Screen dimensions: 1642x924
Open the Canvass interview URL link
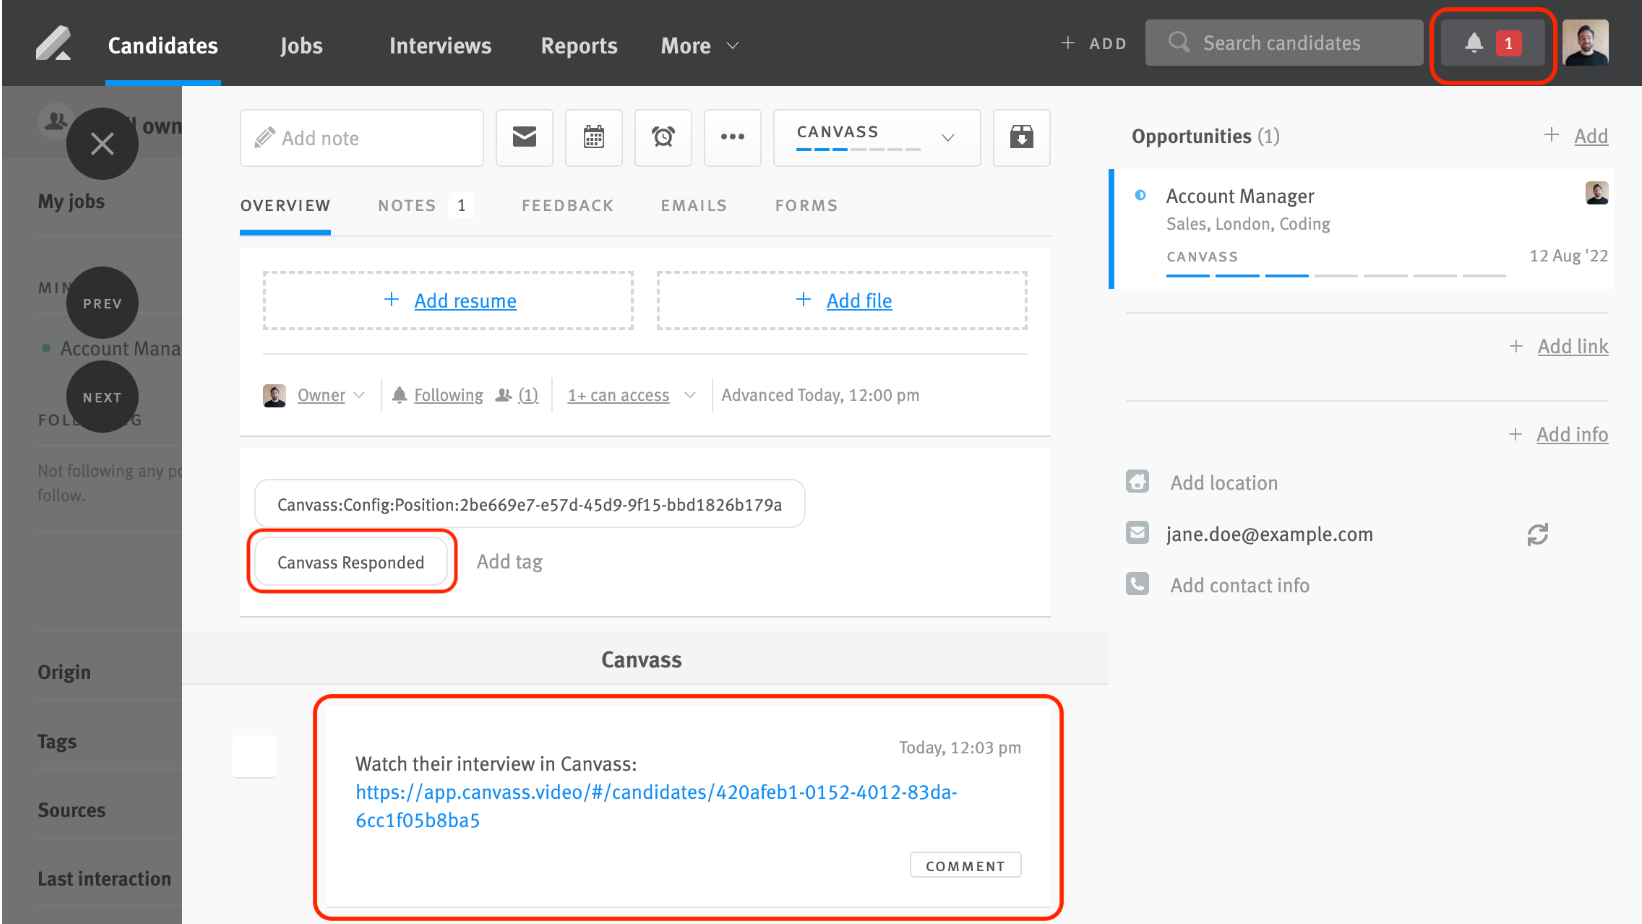pos(656,806)
